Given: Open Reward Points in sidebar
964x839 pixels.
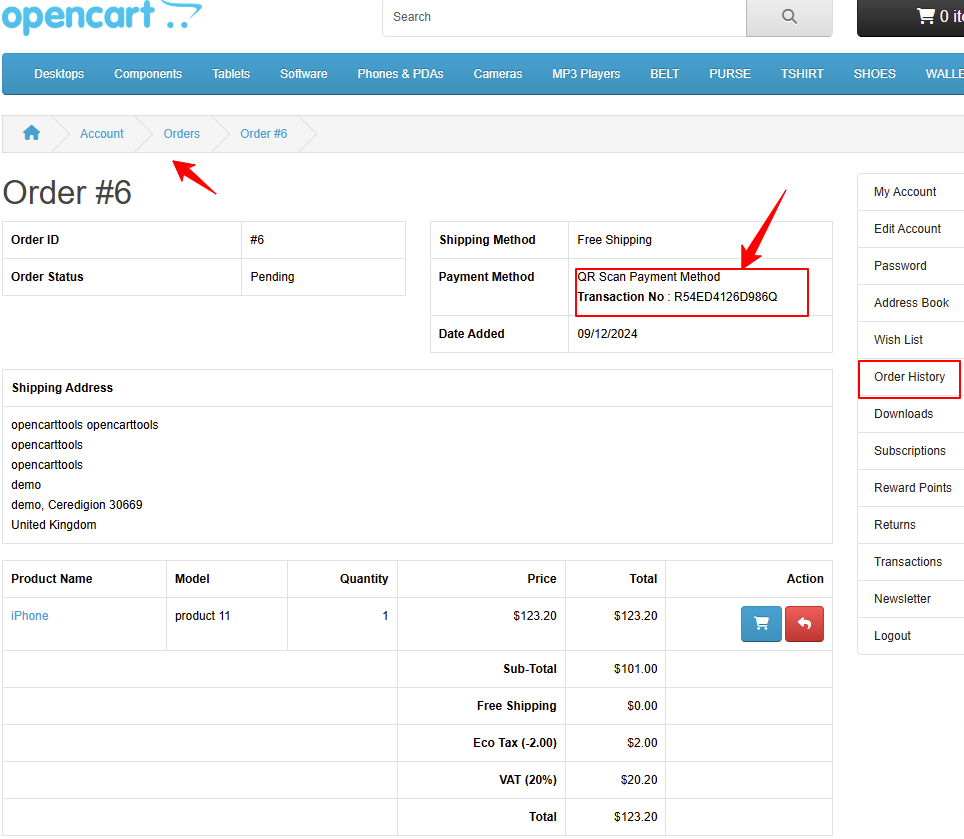Looking at the screenshot, I should pyautogui.click(x=911, y=487).
